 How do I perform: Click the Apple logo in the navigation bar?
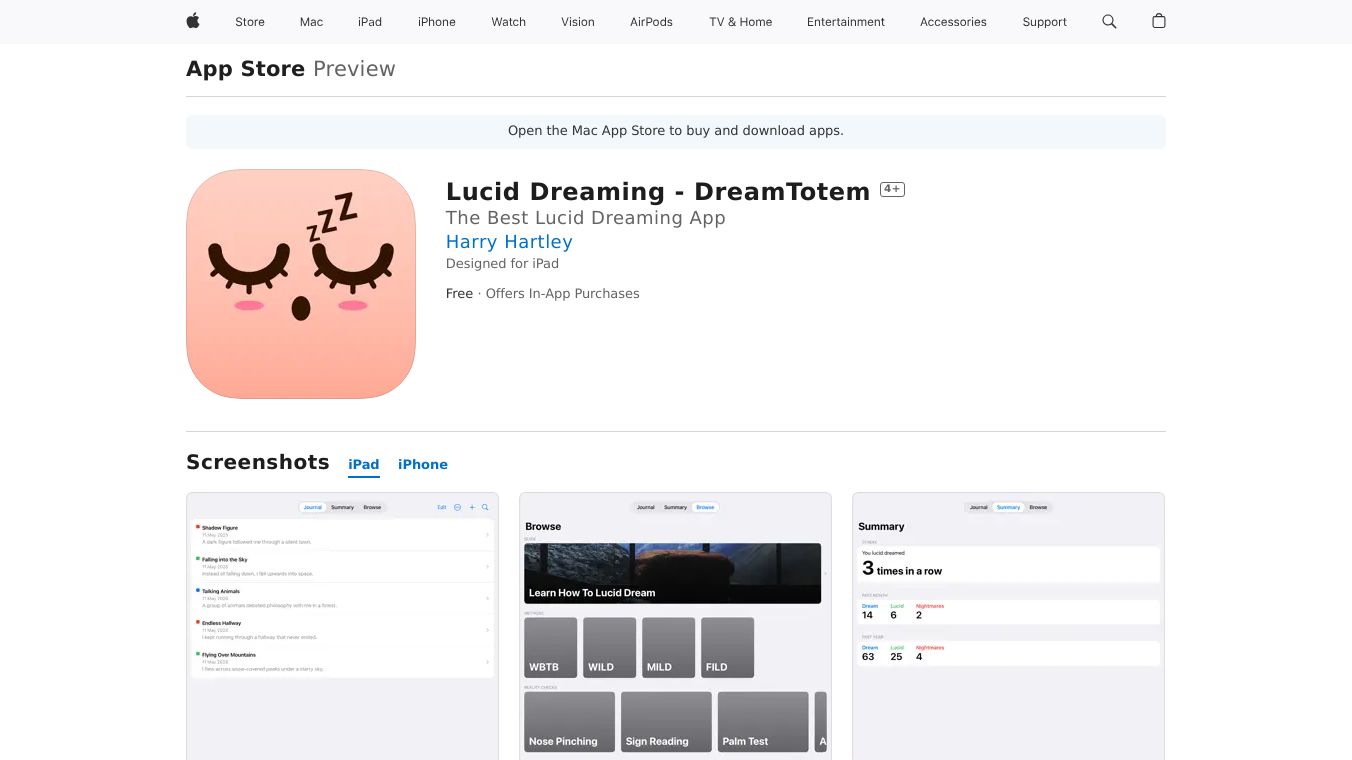click(193, 21)
